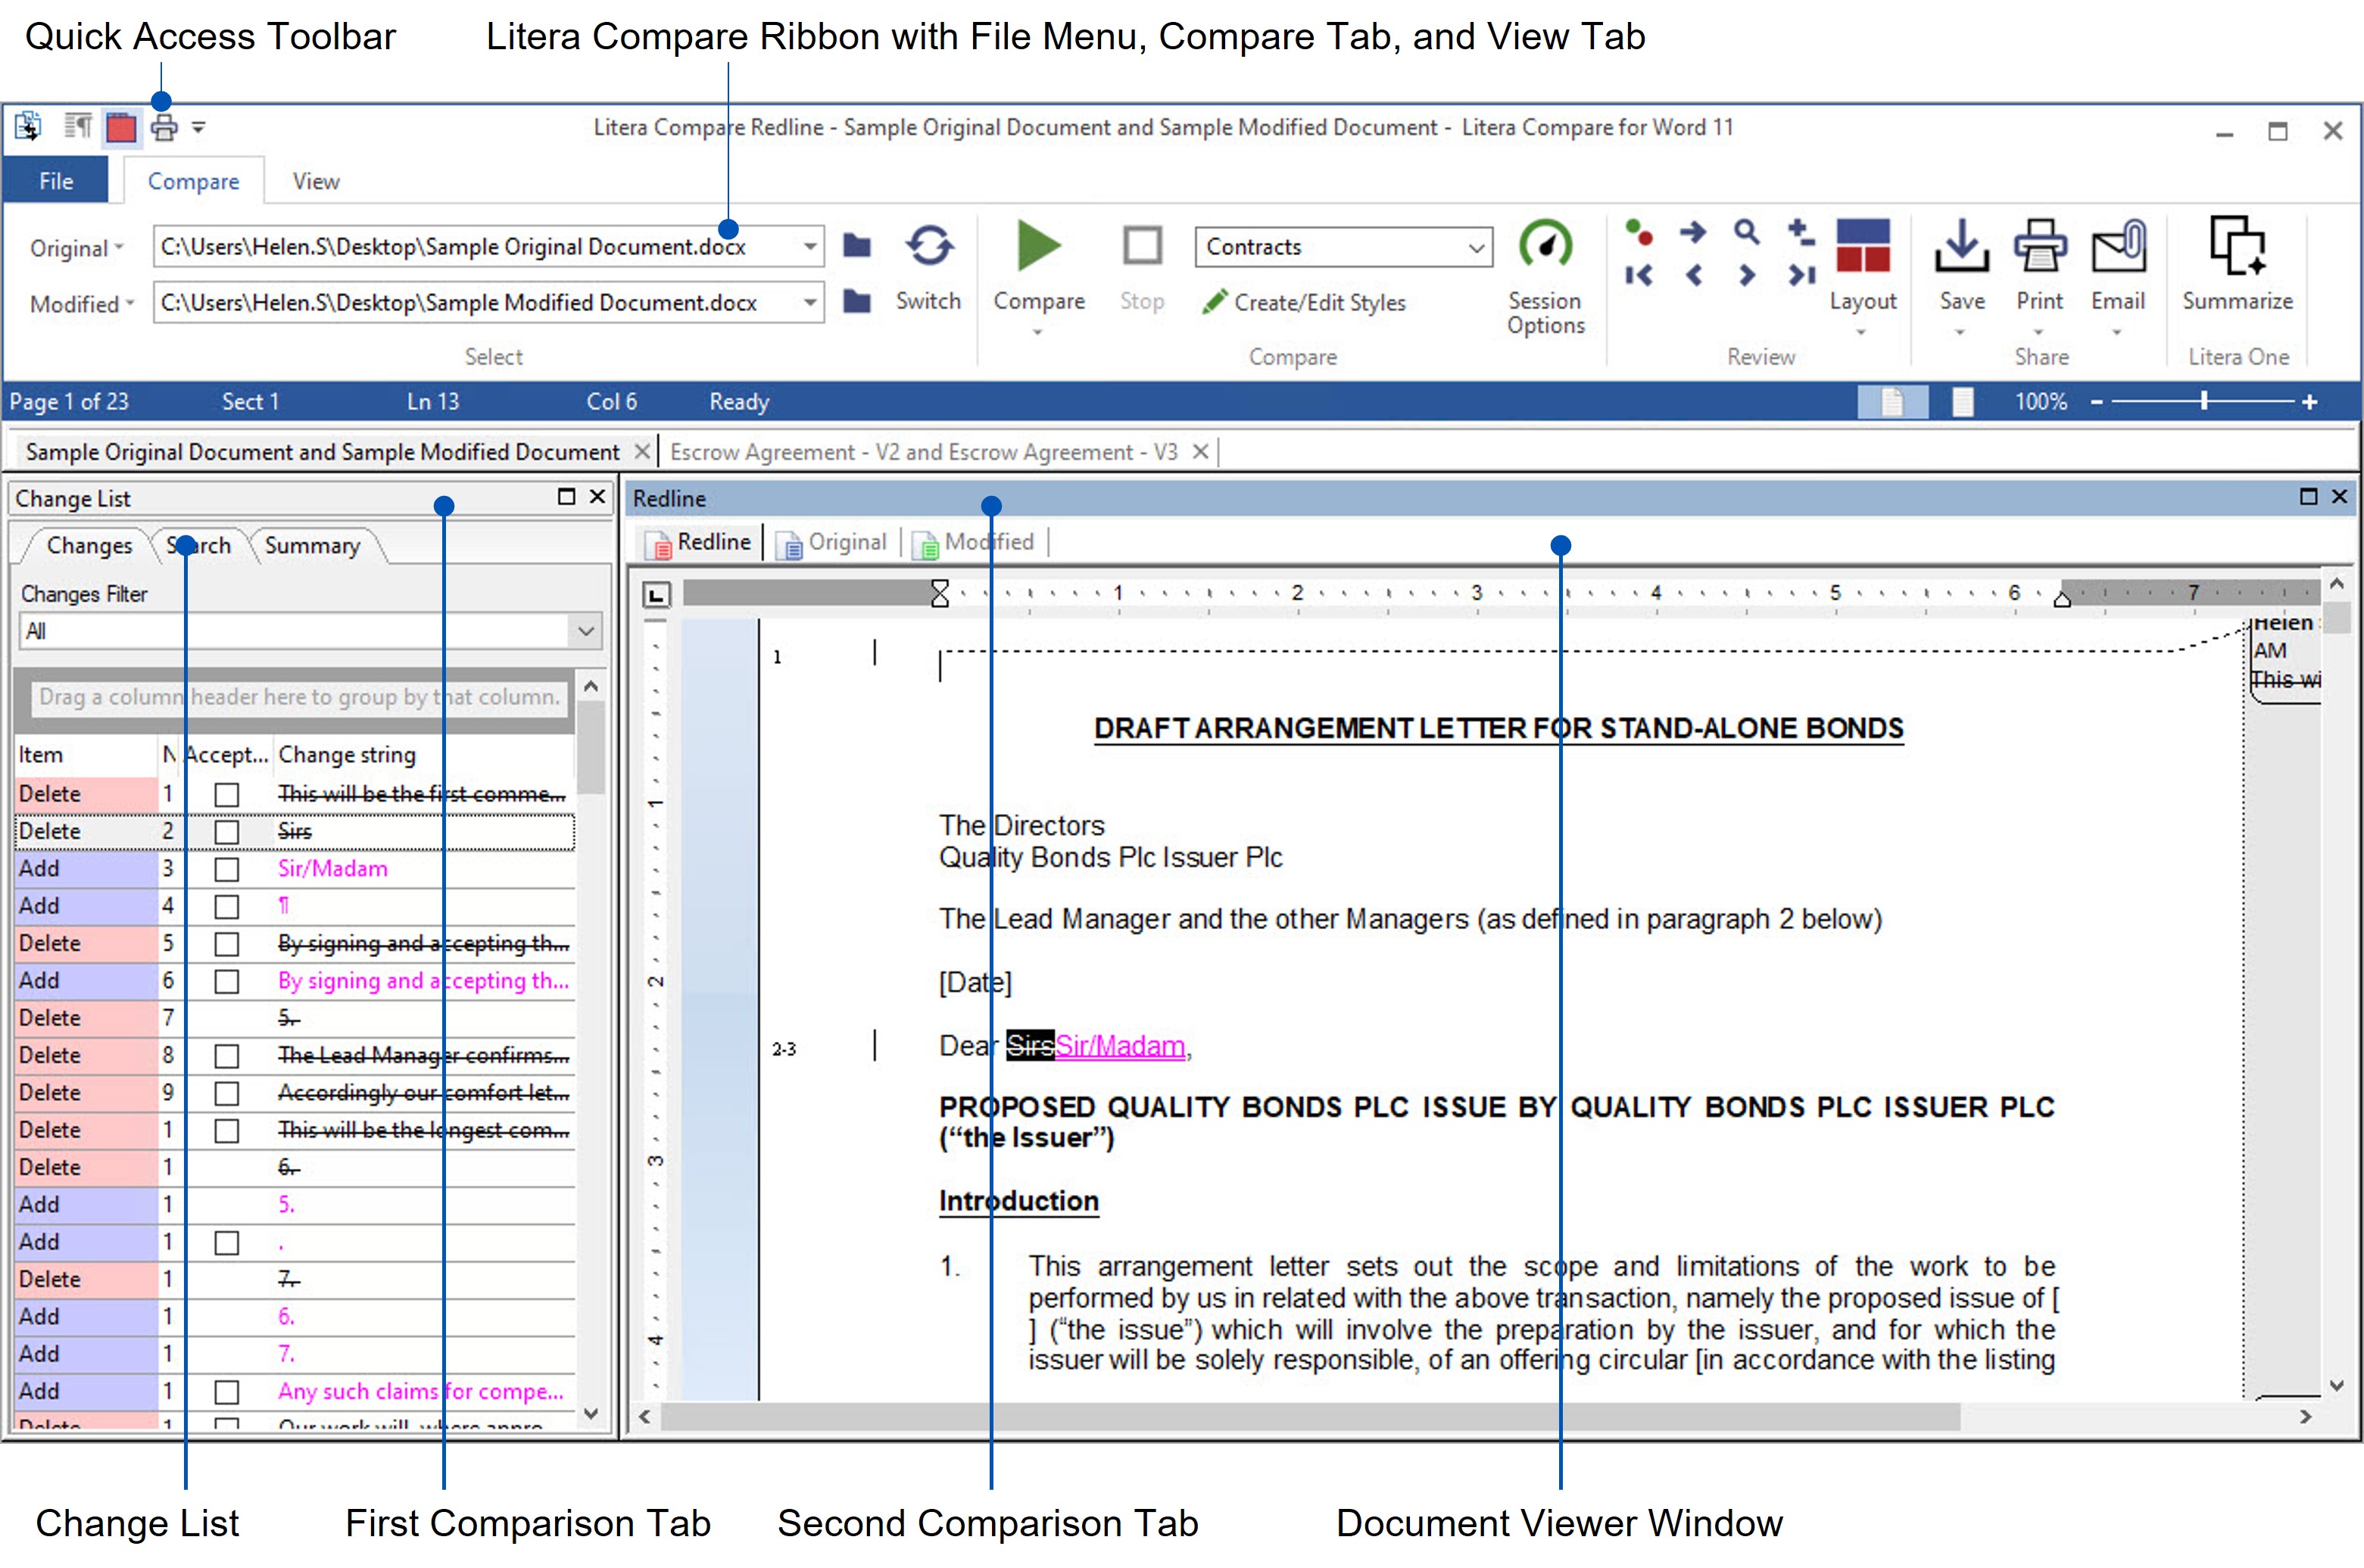Tick accept checkbox for 'The Lead Manager confirms' row

point(227,1056)
